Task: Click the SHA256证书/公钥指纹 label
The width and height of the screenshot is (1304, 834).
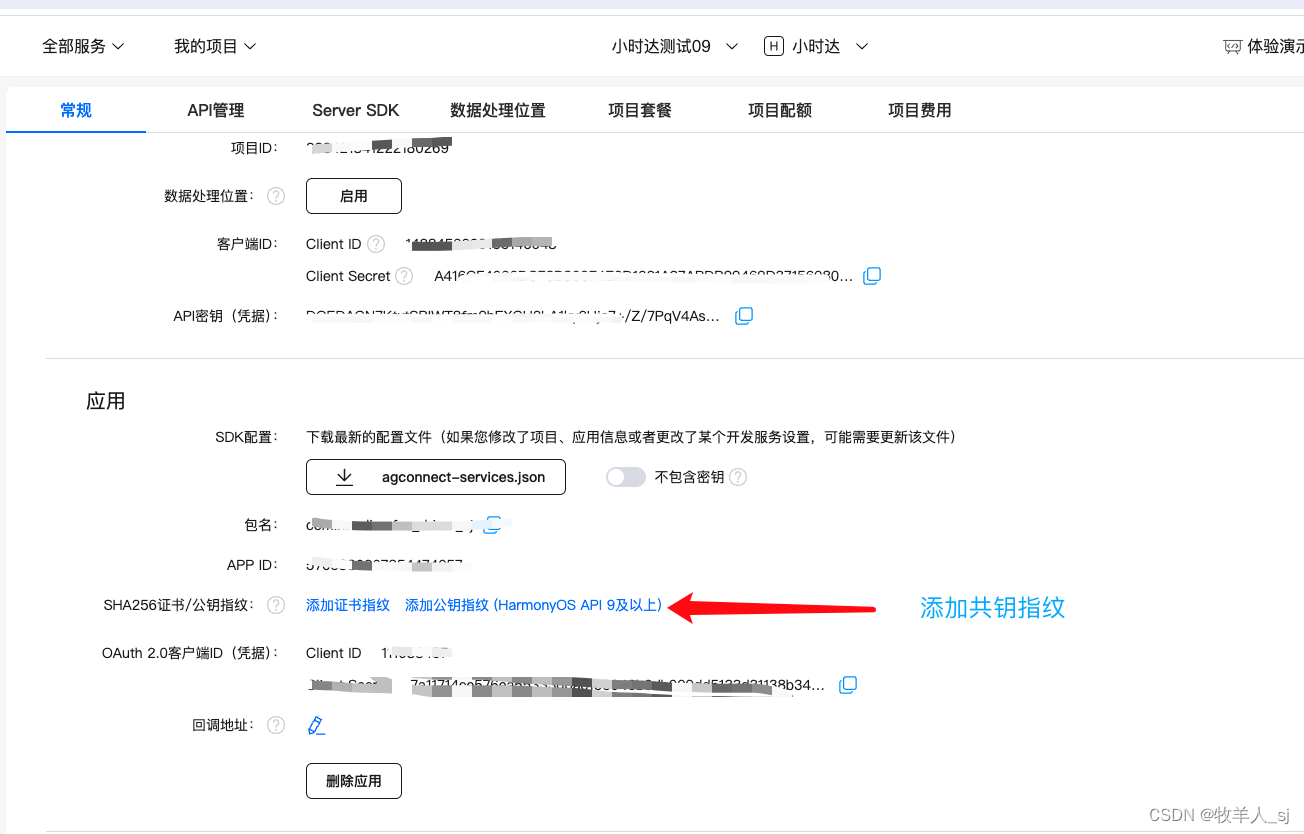Action: (180, 605)
